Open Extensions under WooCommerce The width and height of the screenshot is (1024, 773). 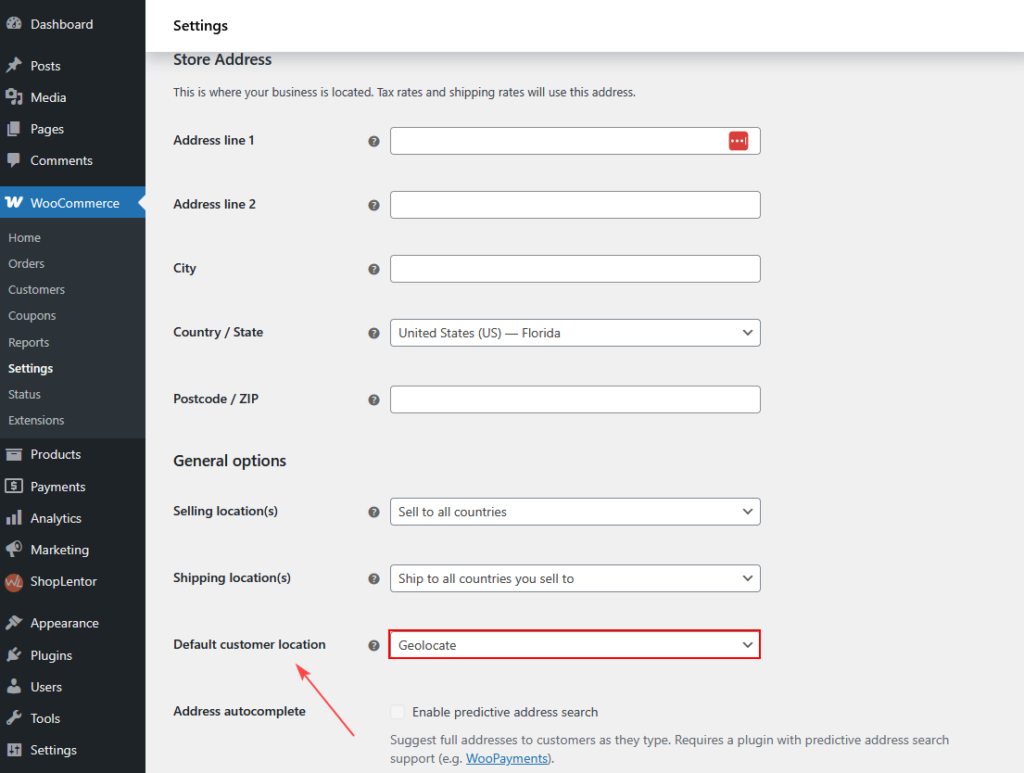click(36, 421)
